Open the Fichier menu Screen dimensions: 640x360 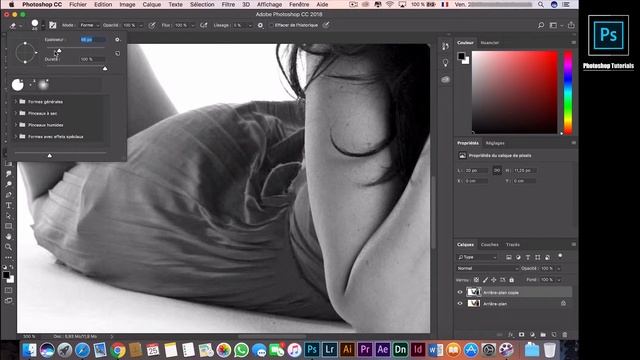[x=78, y=4]
